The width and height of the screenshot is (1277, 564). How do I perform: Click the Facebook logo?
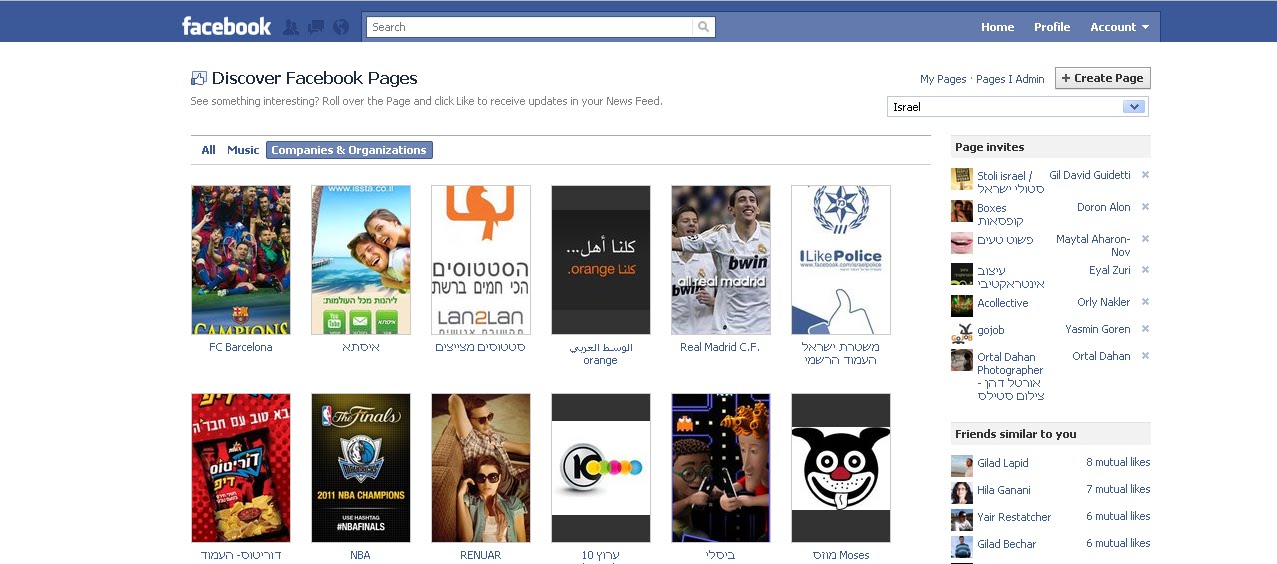[226, 26]
